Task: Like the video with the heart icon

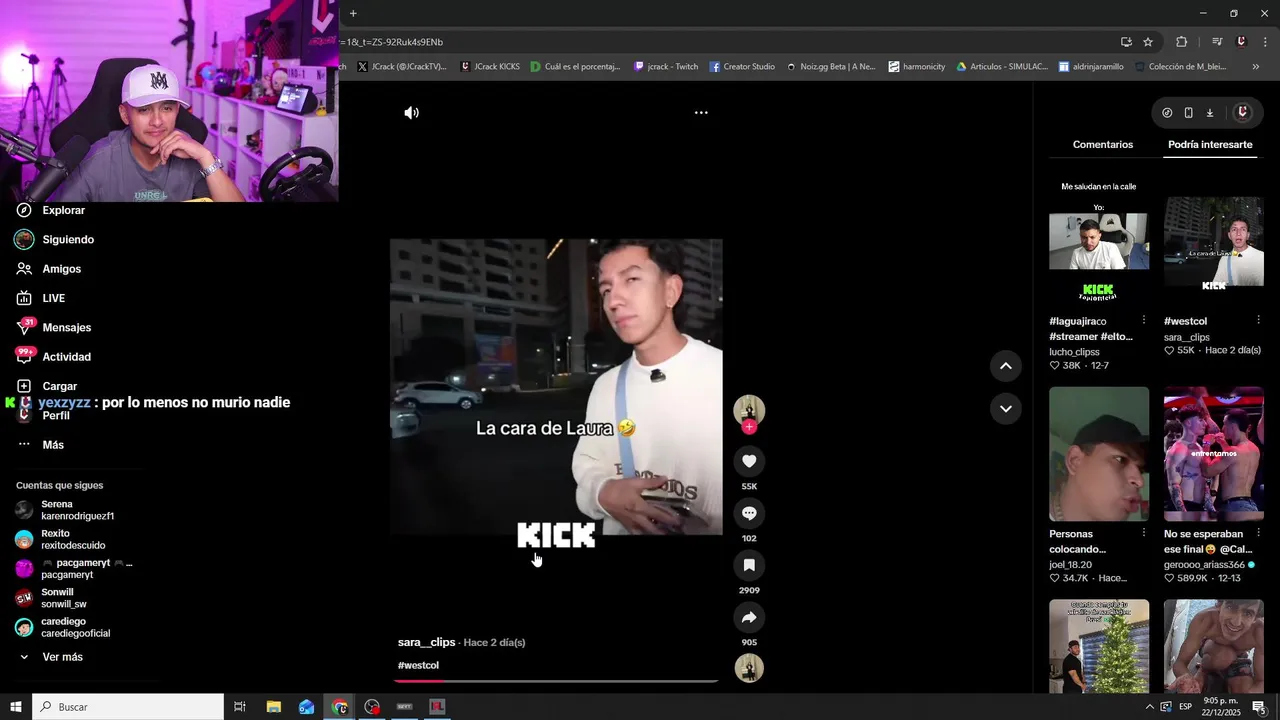Action: point(749,461)
